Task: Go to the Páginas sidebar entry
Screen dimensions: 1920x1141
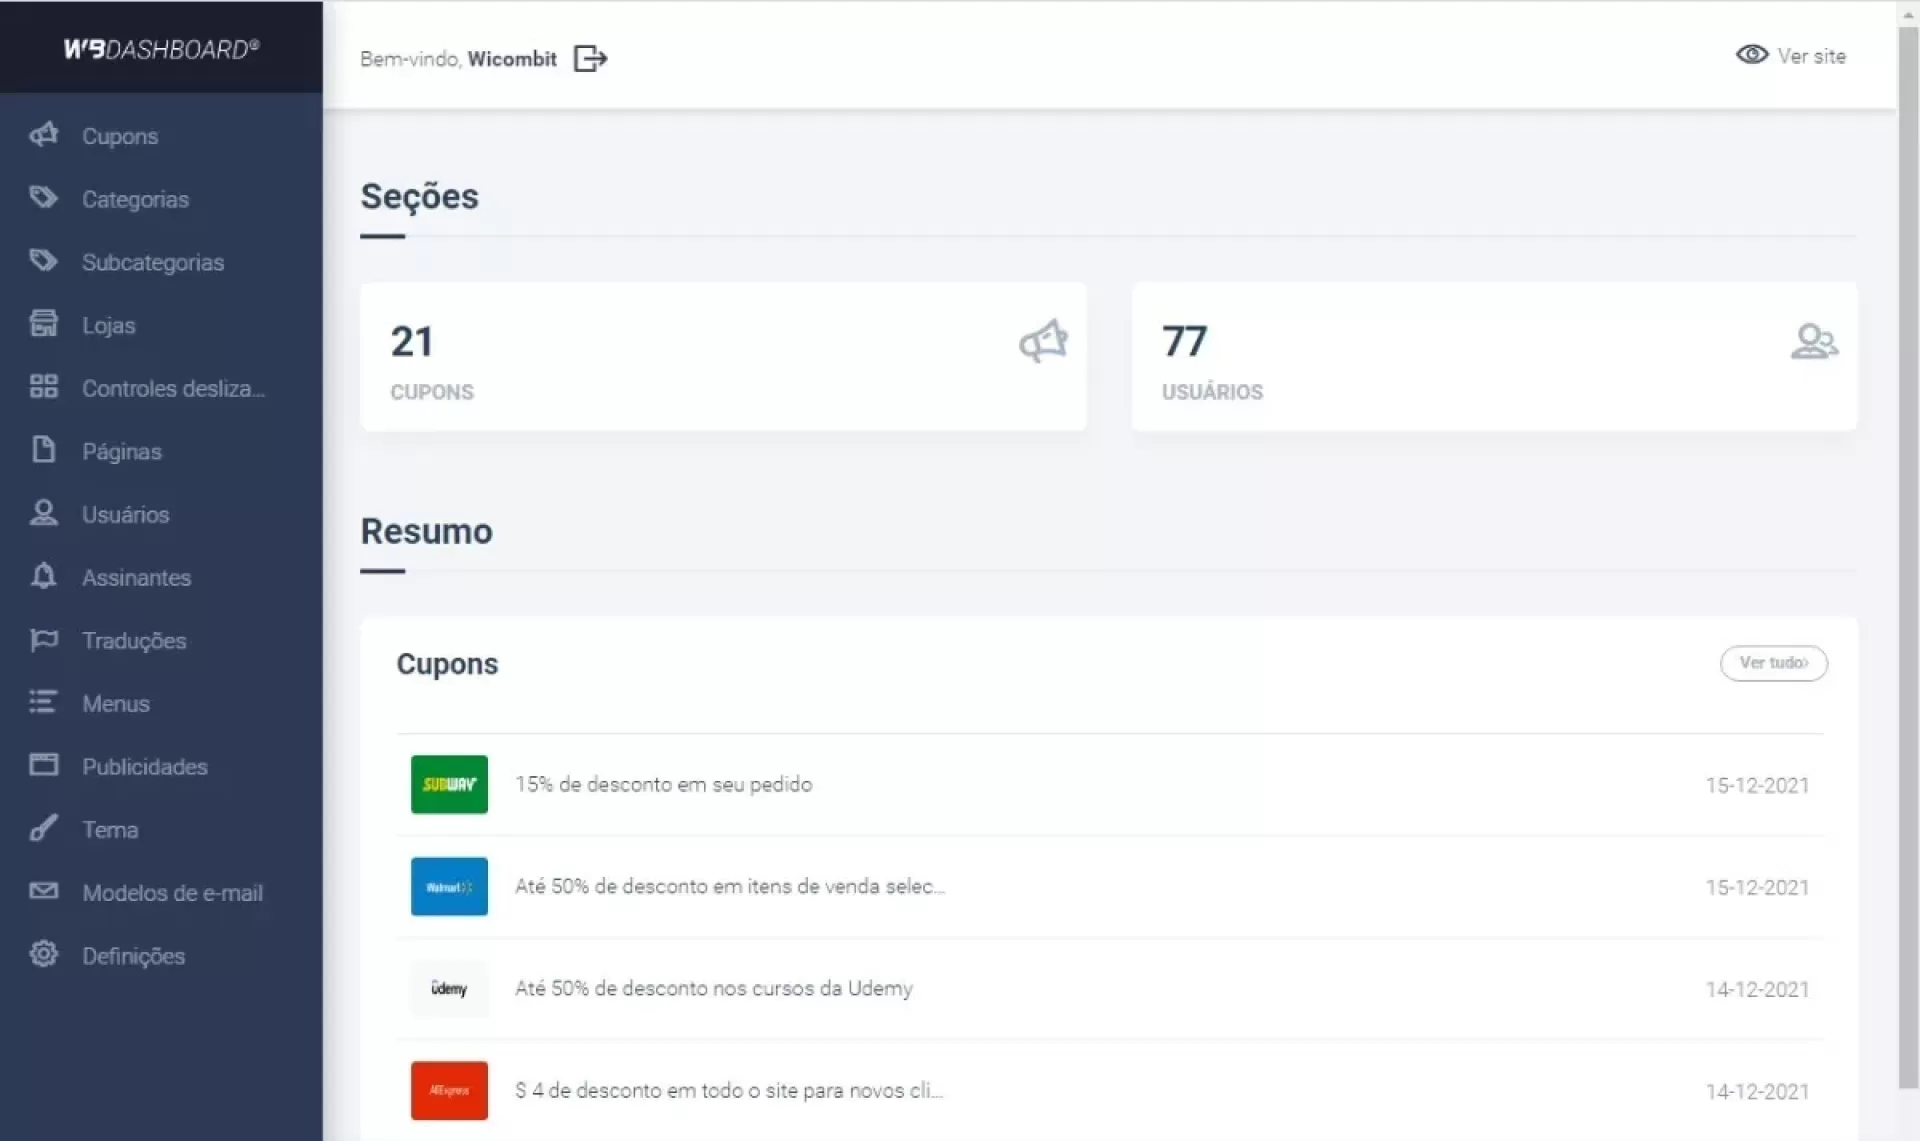Action: pyautogui.click(x=121, y=451)
